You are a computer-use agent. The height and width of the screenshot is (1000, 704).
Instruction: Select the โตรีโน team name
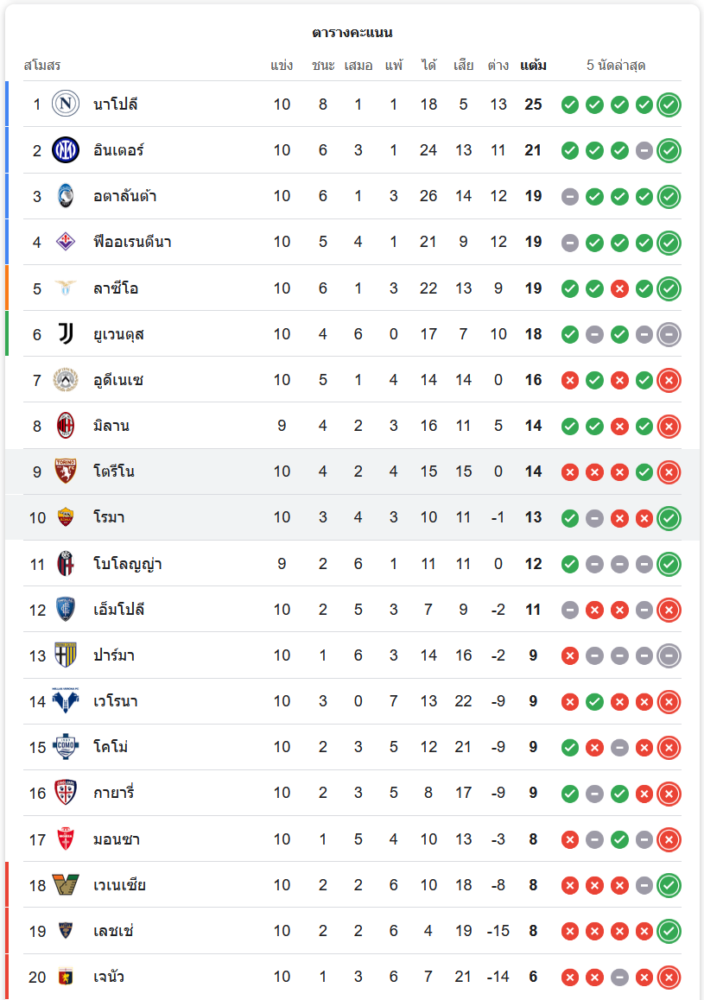(x=113, y=472)
